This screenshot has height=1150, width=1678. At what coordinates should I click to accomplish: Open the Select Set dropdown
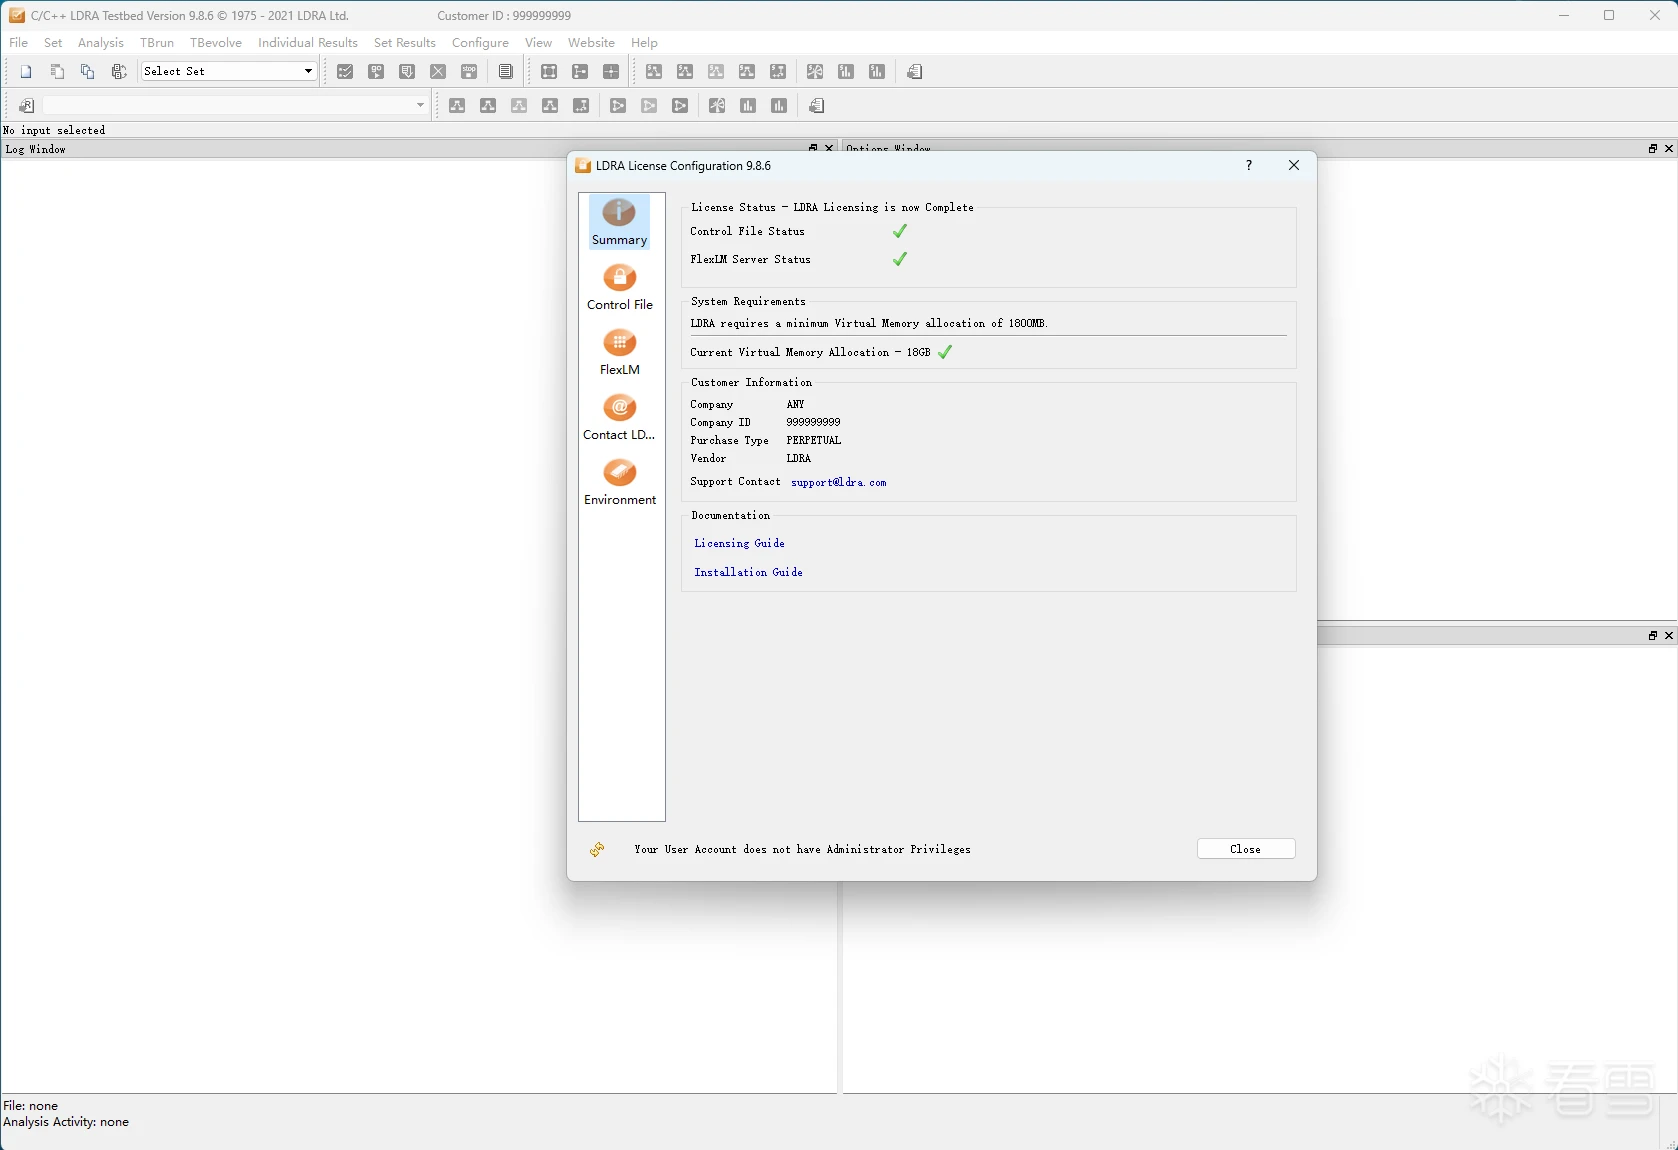tap(229, 71)
